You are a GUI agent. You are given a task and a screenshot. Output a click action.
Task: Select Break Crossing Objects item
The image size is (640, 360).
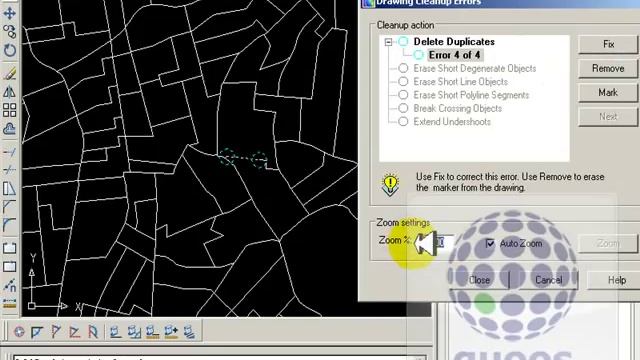(x=458, y=109)
